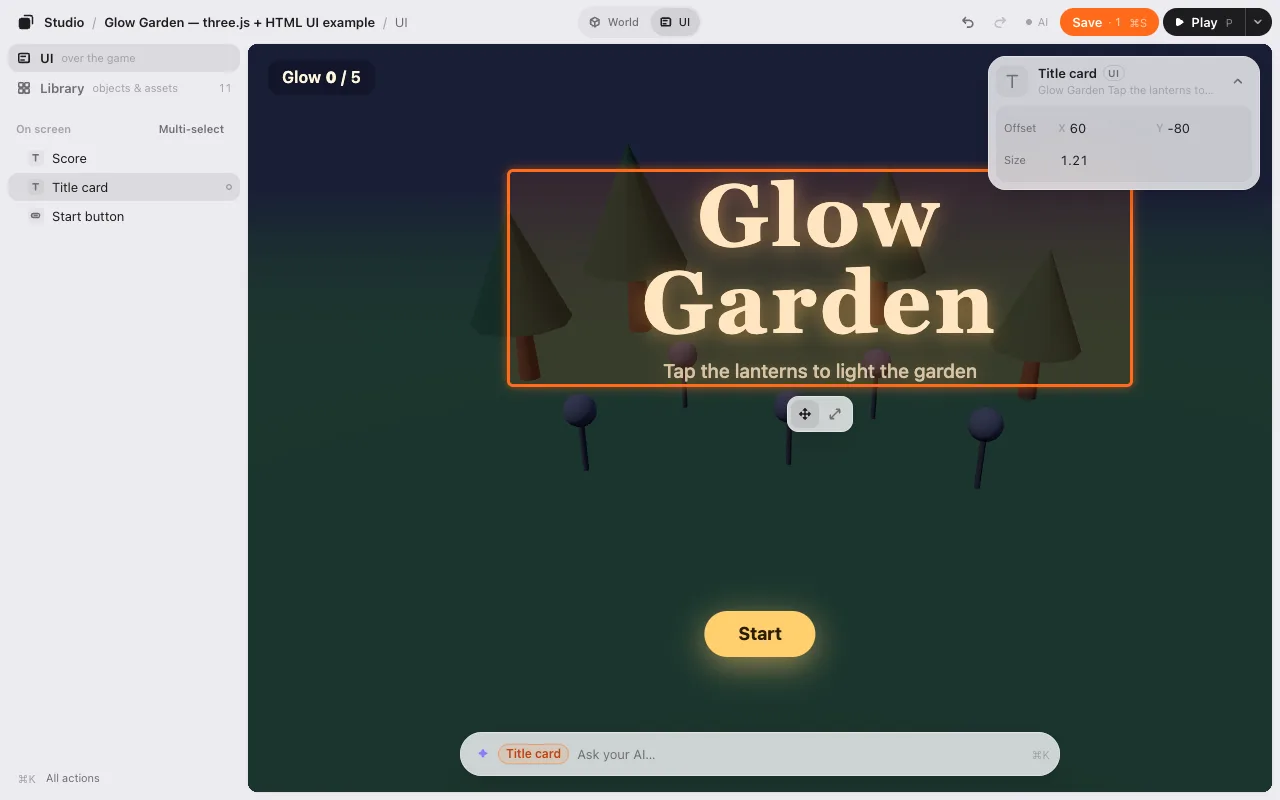
Task: Select the Score item in the list
Action: coord(124,158)
